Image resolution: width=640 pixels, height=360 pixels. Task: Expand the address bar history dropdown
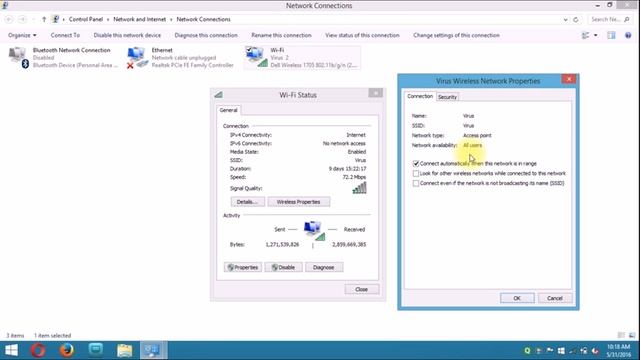click(565, 19)
